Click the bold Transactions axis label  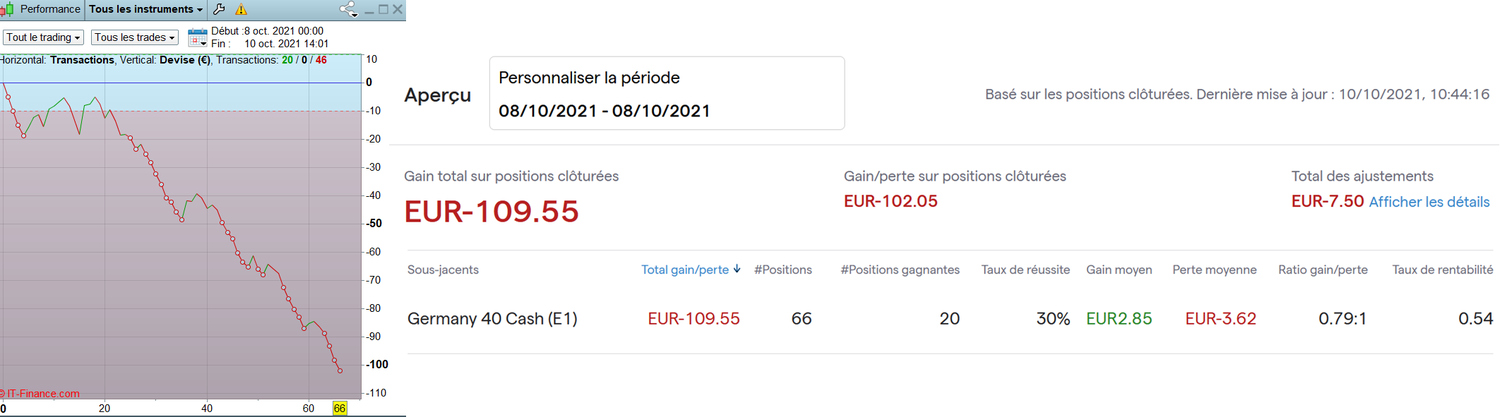[x=82, y=60]
